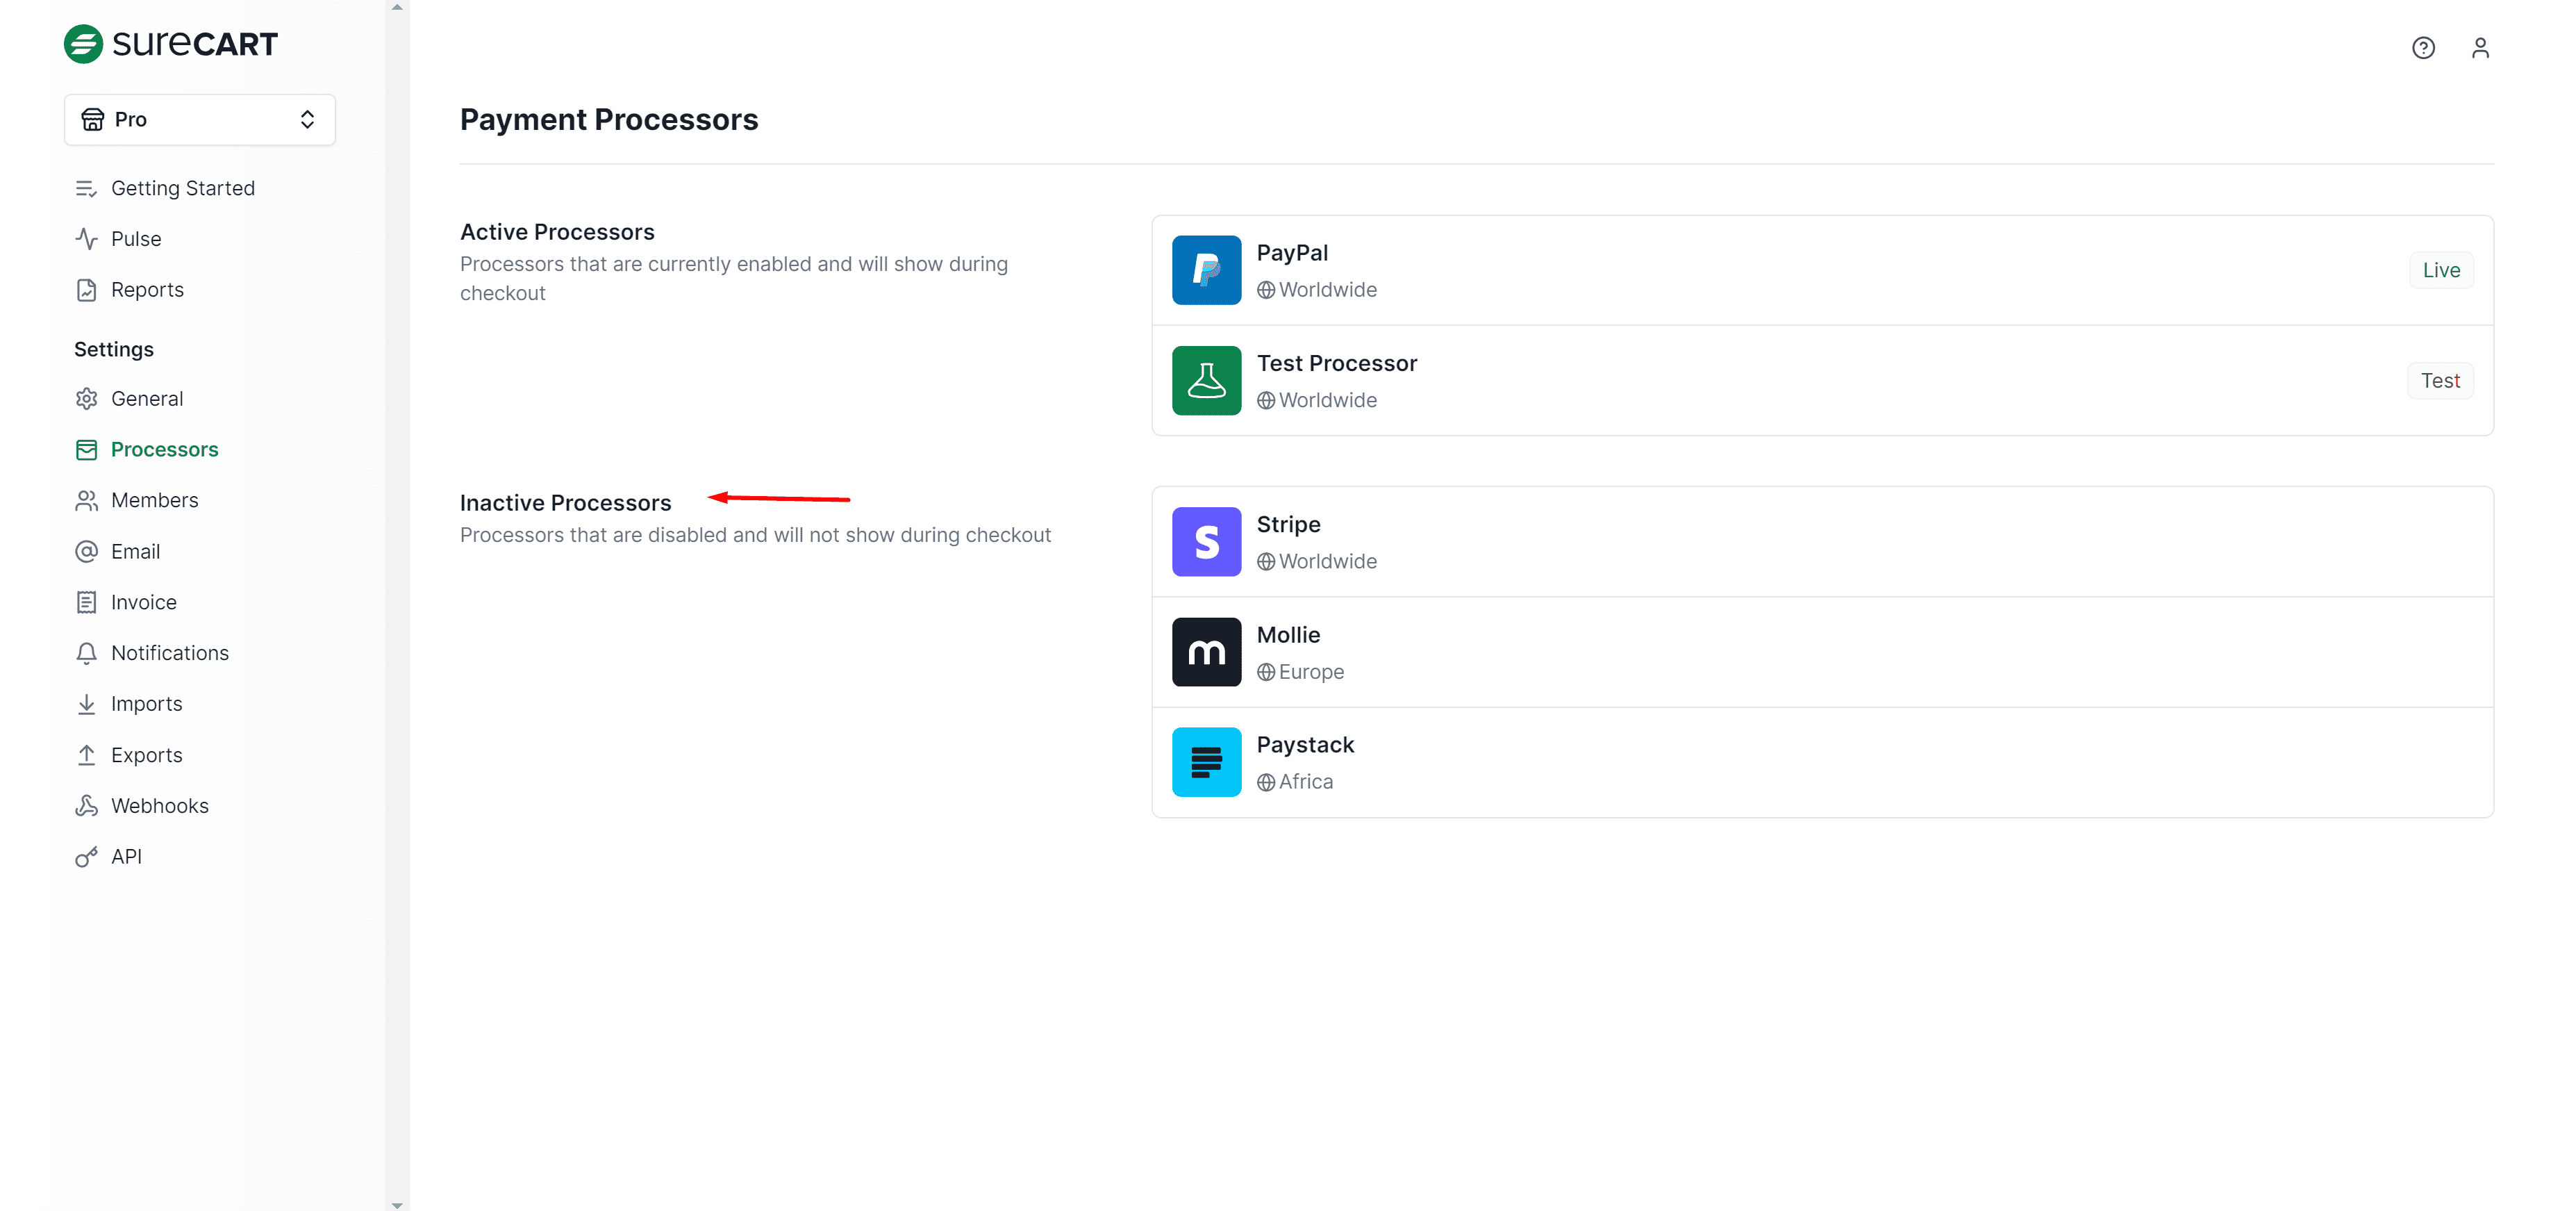Viewport: 2576px width, 1211px height.
Task: Open the Getting Started menu item
Action: 182,188
